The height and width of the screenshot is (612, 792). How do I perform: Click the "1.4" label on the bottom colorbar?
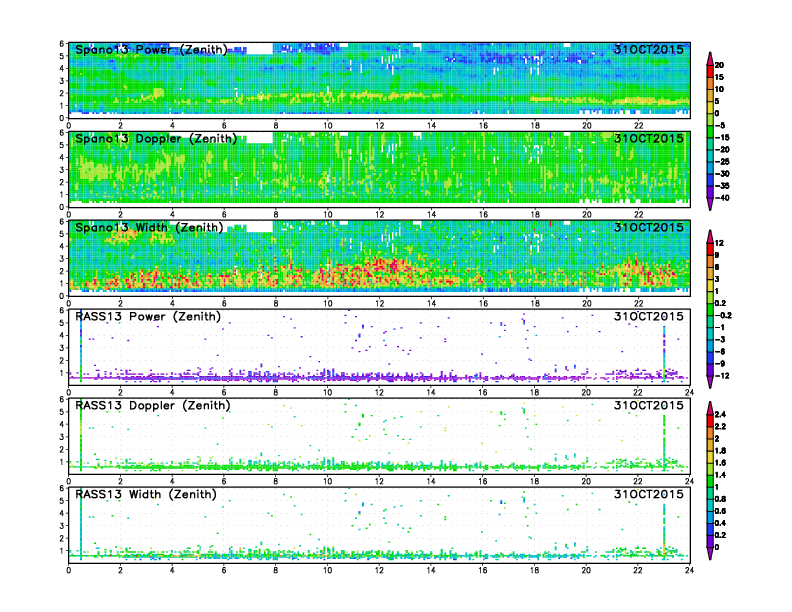(x=721, y=475)
